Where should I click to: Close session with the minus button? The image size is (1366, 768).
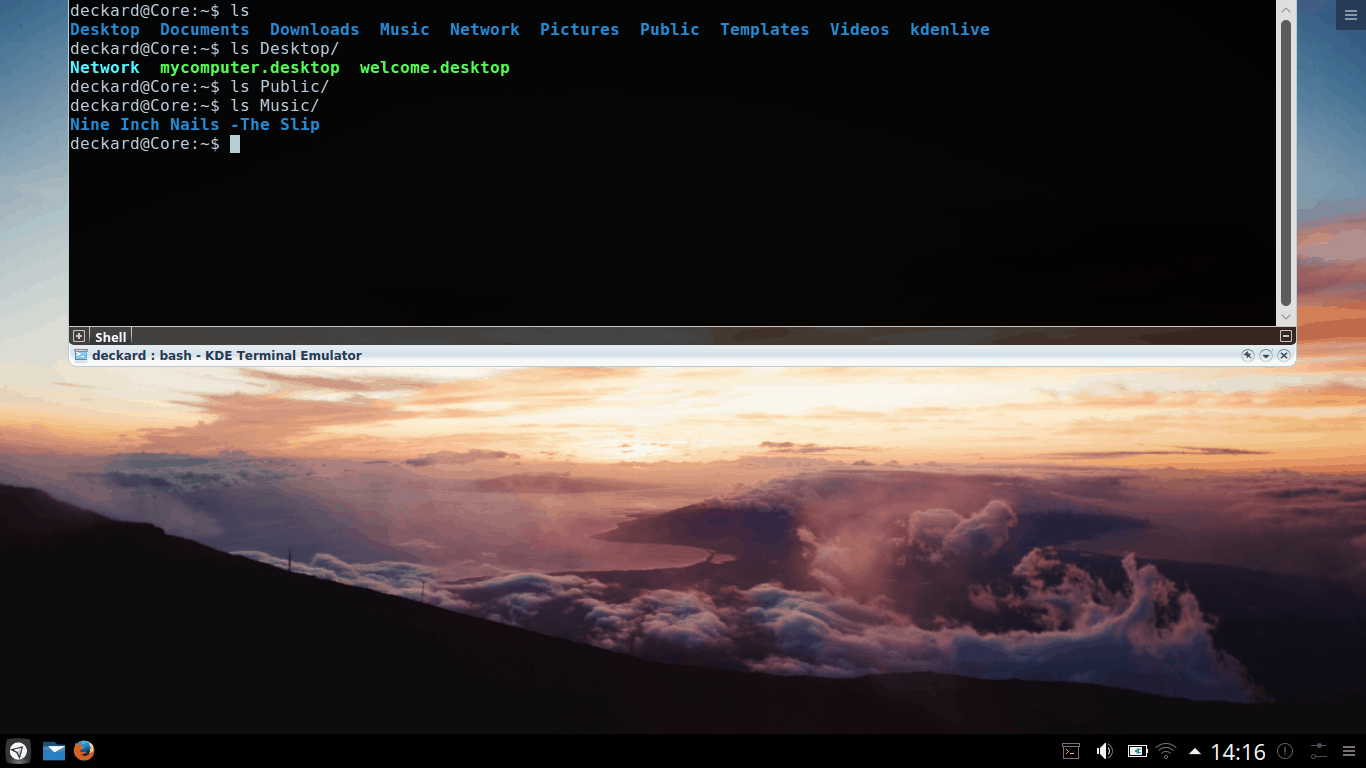(1286, 336)
